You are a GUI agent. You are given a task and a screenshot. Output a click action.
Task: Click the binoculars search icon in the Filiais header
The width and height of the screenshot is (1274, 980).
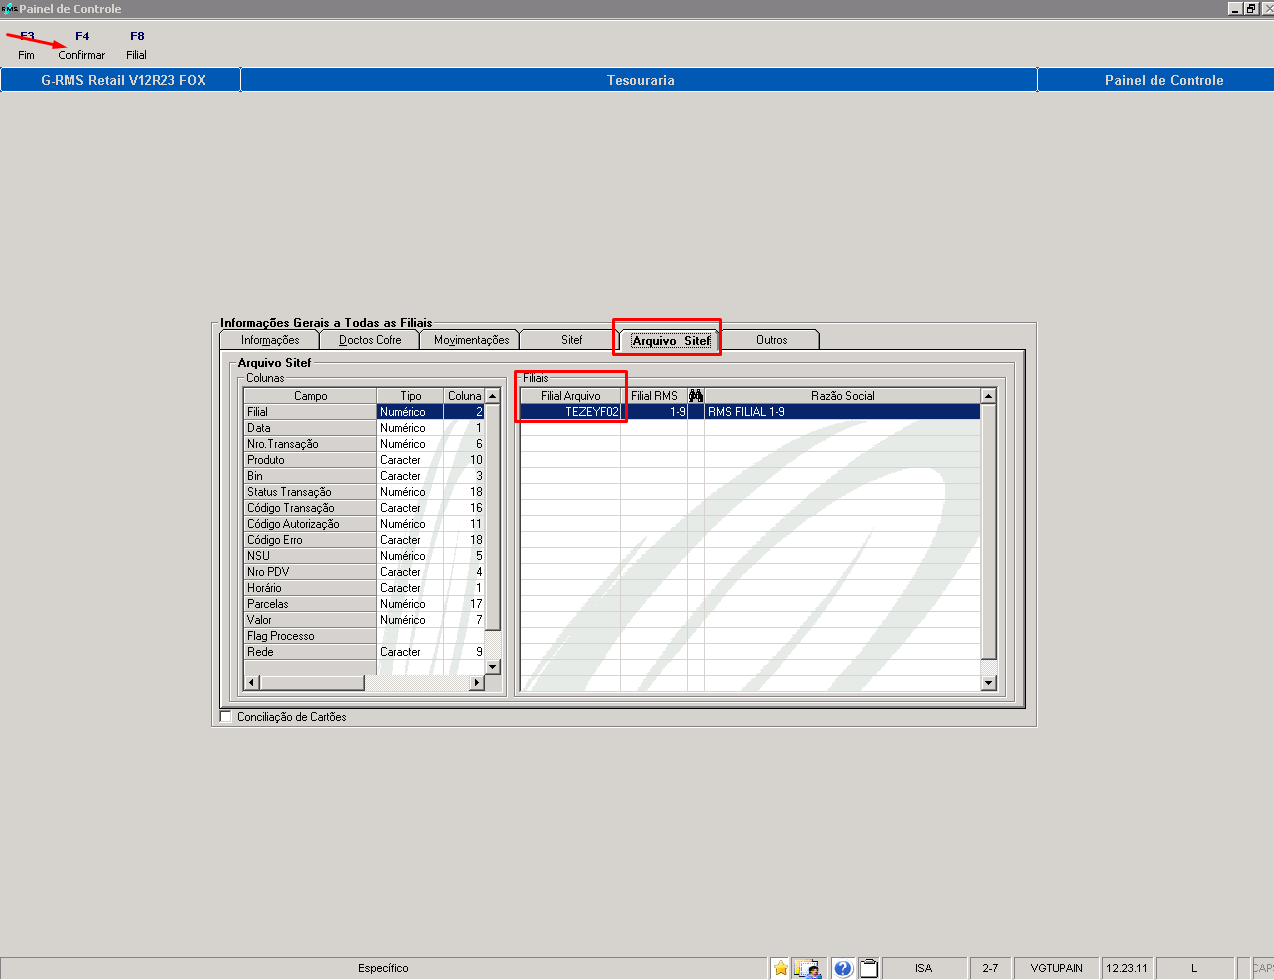point(696,396)
